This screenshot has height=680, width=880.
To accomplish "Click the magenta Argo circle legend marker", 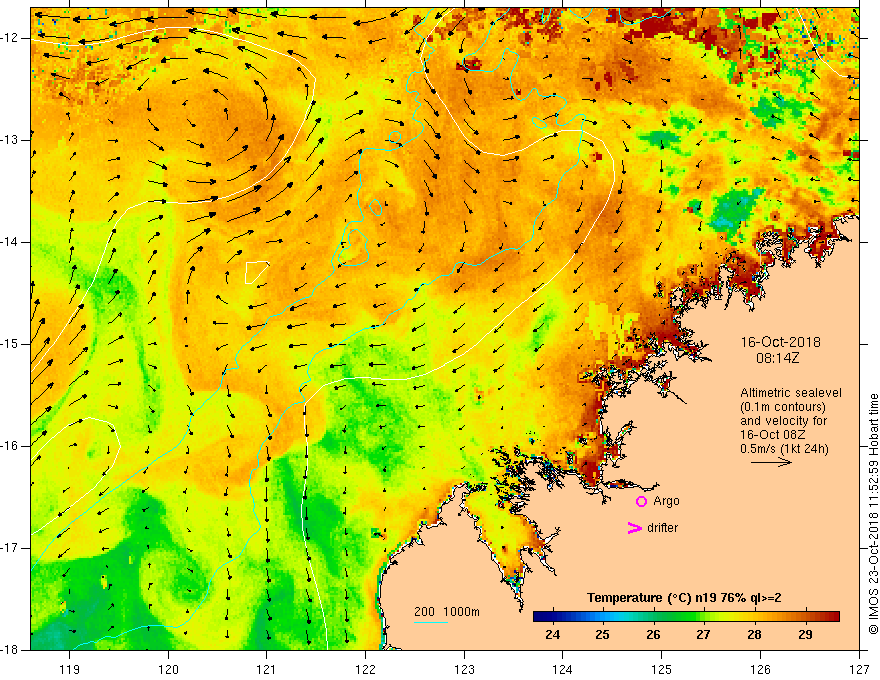I will tap(641, 502).
